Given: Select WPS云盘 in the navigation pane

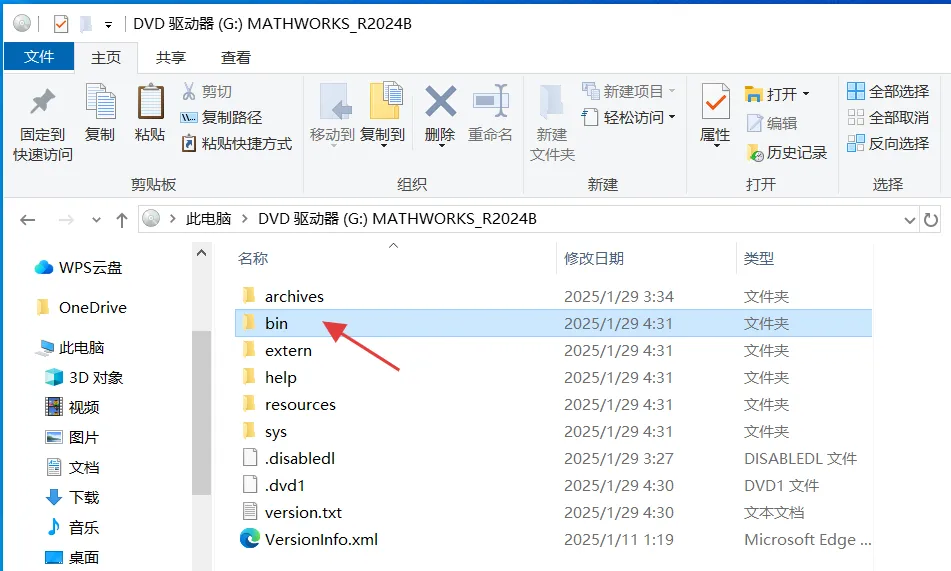Looking at the screenshot, I should click(79, 268).
